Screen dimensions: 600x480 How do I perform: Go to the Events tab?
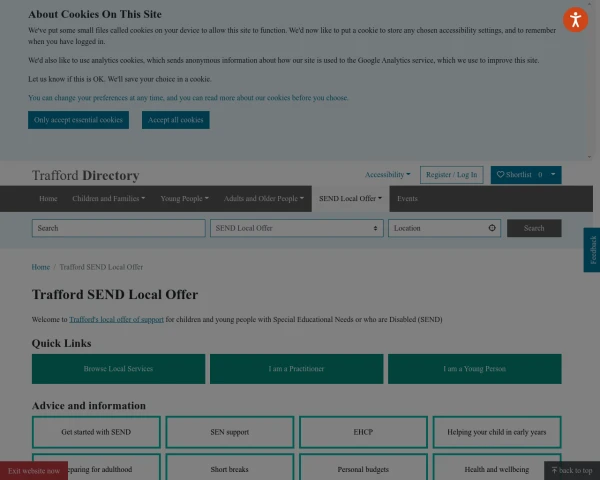[x=407, y=199]
